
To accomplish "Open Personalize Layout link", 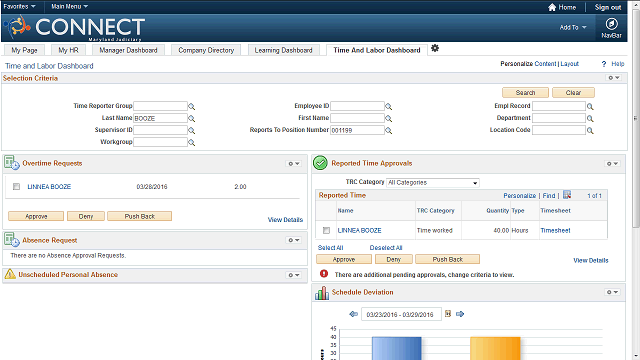I will point(569,64).
